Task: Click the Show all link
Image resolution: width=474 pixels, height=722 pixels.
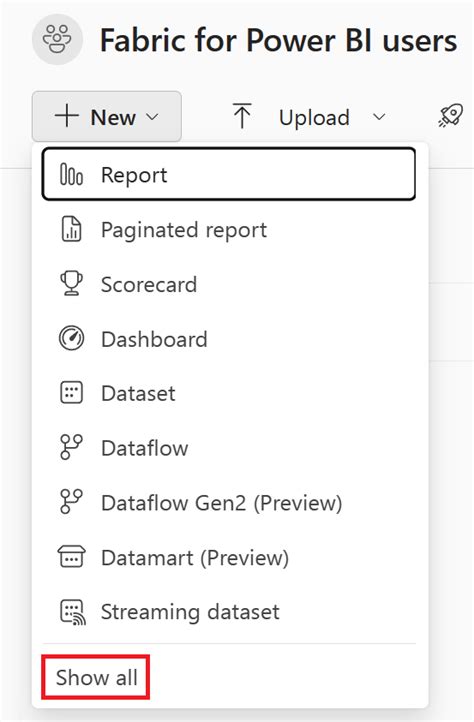Action: (96, 677)
